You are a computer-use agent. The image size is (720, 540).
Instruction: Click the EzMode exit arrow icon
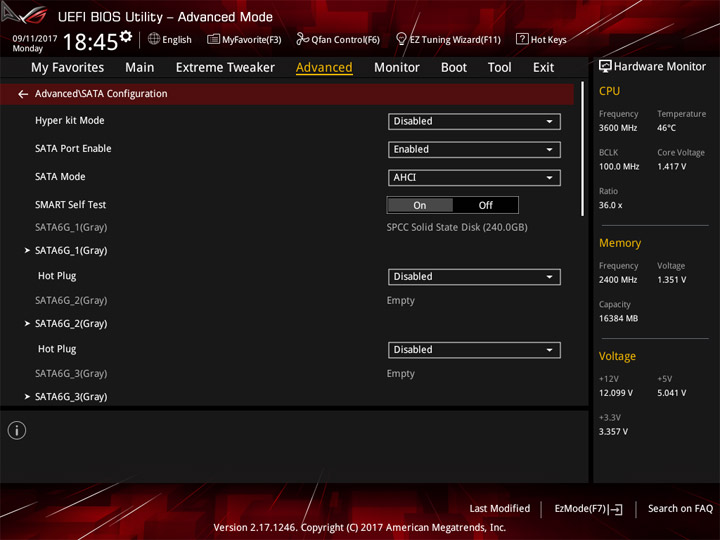615,509
